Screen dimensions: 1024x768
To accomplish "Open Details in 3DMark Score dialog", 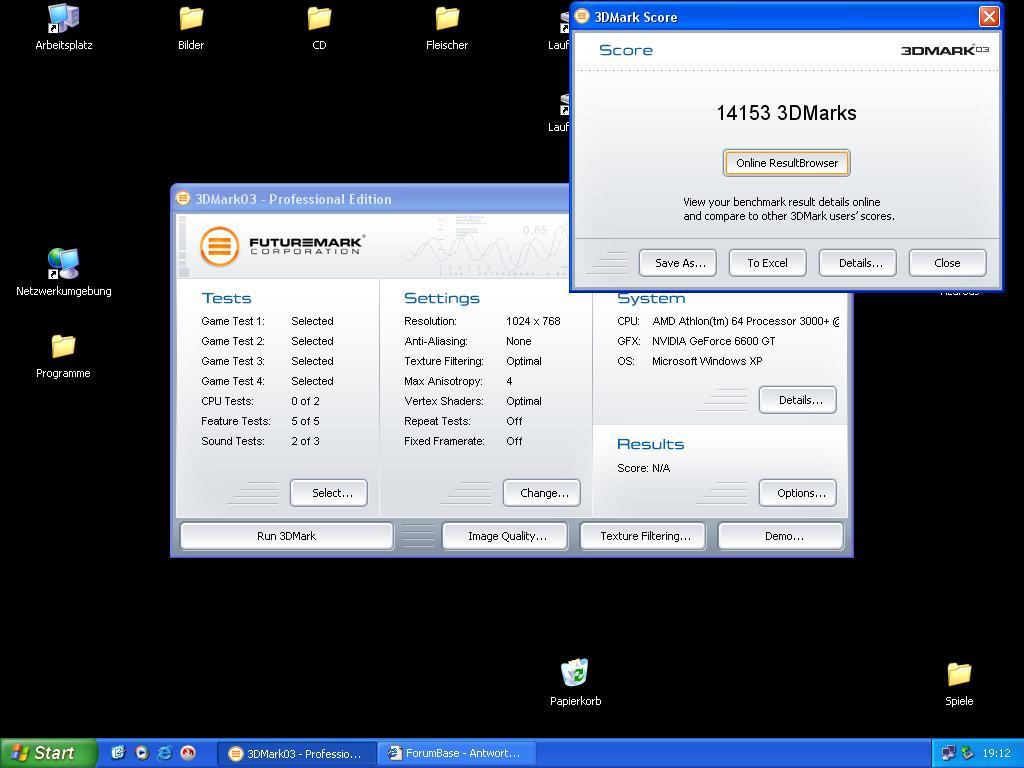I will pyautogui.click(x=857, y=263).
